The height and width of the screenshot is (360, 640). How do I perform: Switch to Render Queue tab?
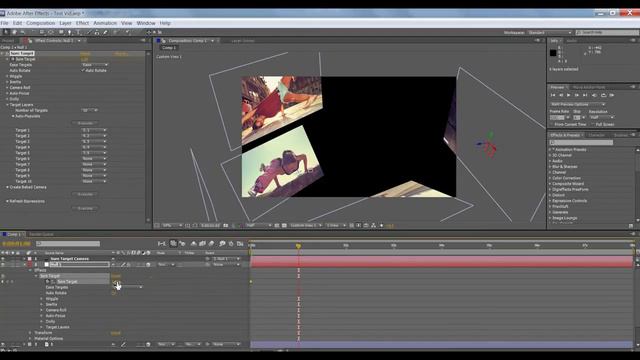tap(41, 234)
